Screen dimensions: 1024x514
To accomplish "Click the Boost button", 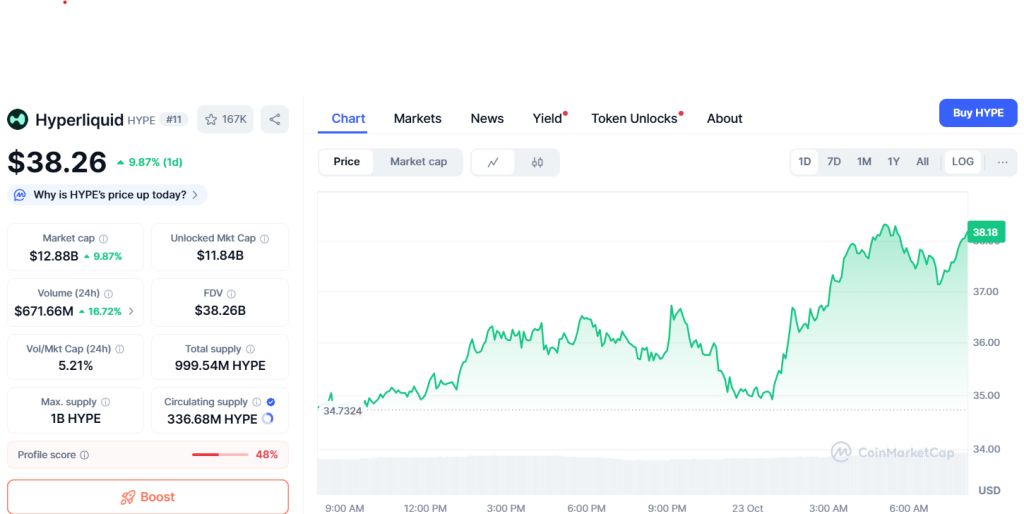I will tap(148, 497).
